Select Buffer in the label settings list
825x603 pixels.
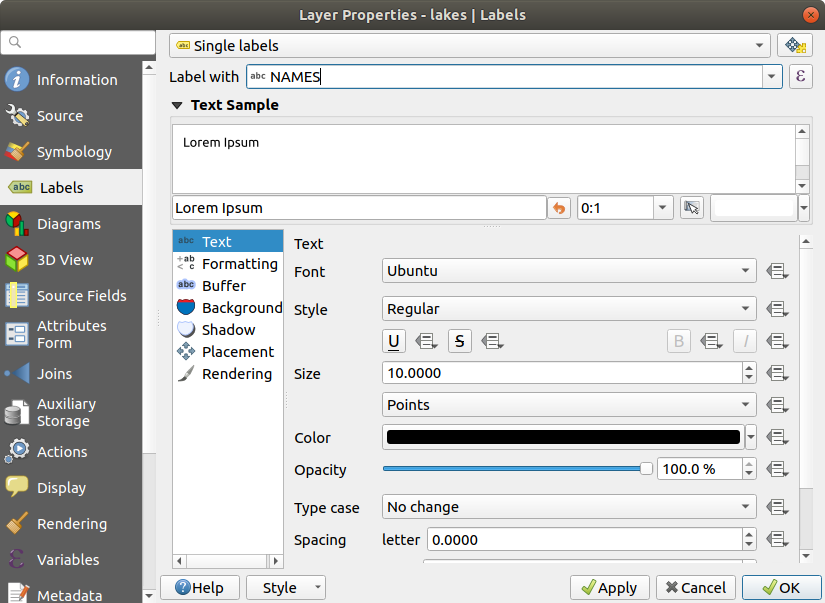click(223, 286)
